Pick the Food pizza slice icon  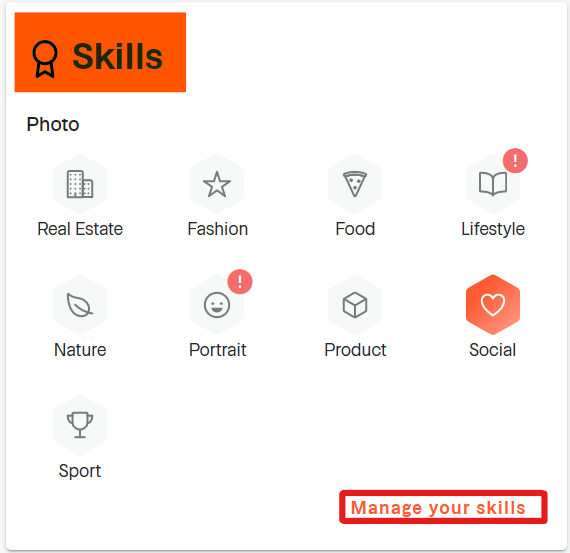pyautogui.click(x=355, y=184)
